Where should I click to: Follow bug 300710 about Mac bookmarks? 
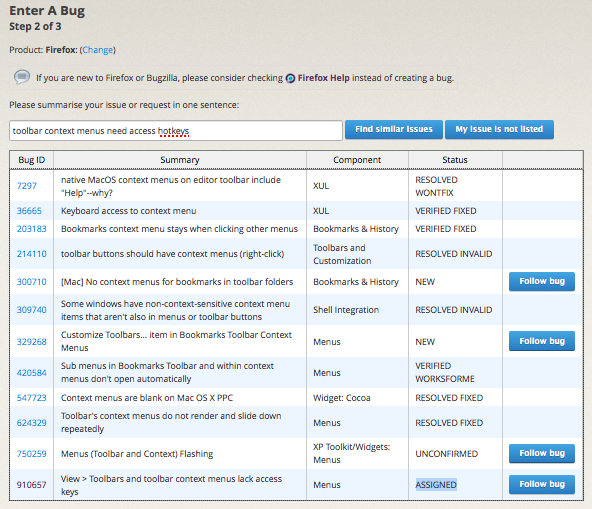click(x=542, y=281)
